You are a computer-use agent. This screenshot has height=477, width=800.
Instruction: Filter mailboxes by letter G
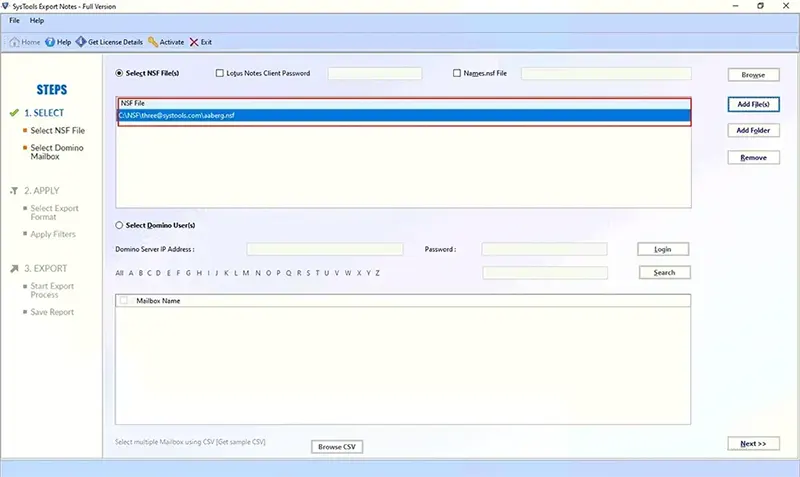188,273
